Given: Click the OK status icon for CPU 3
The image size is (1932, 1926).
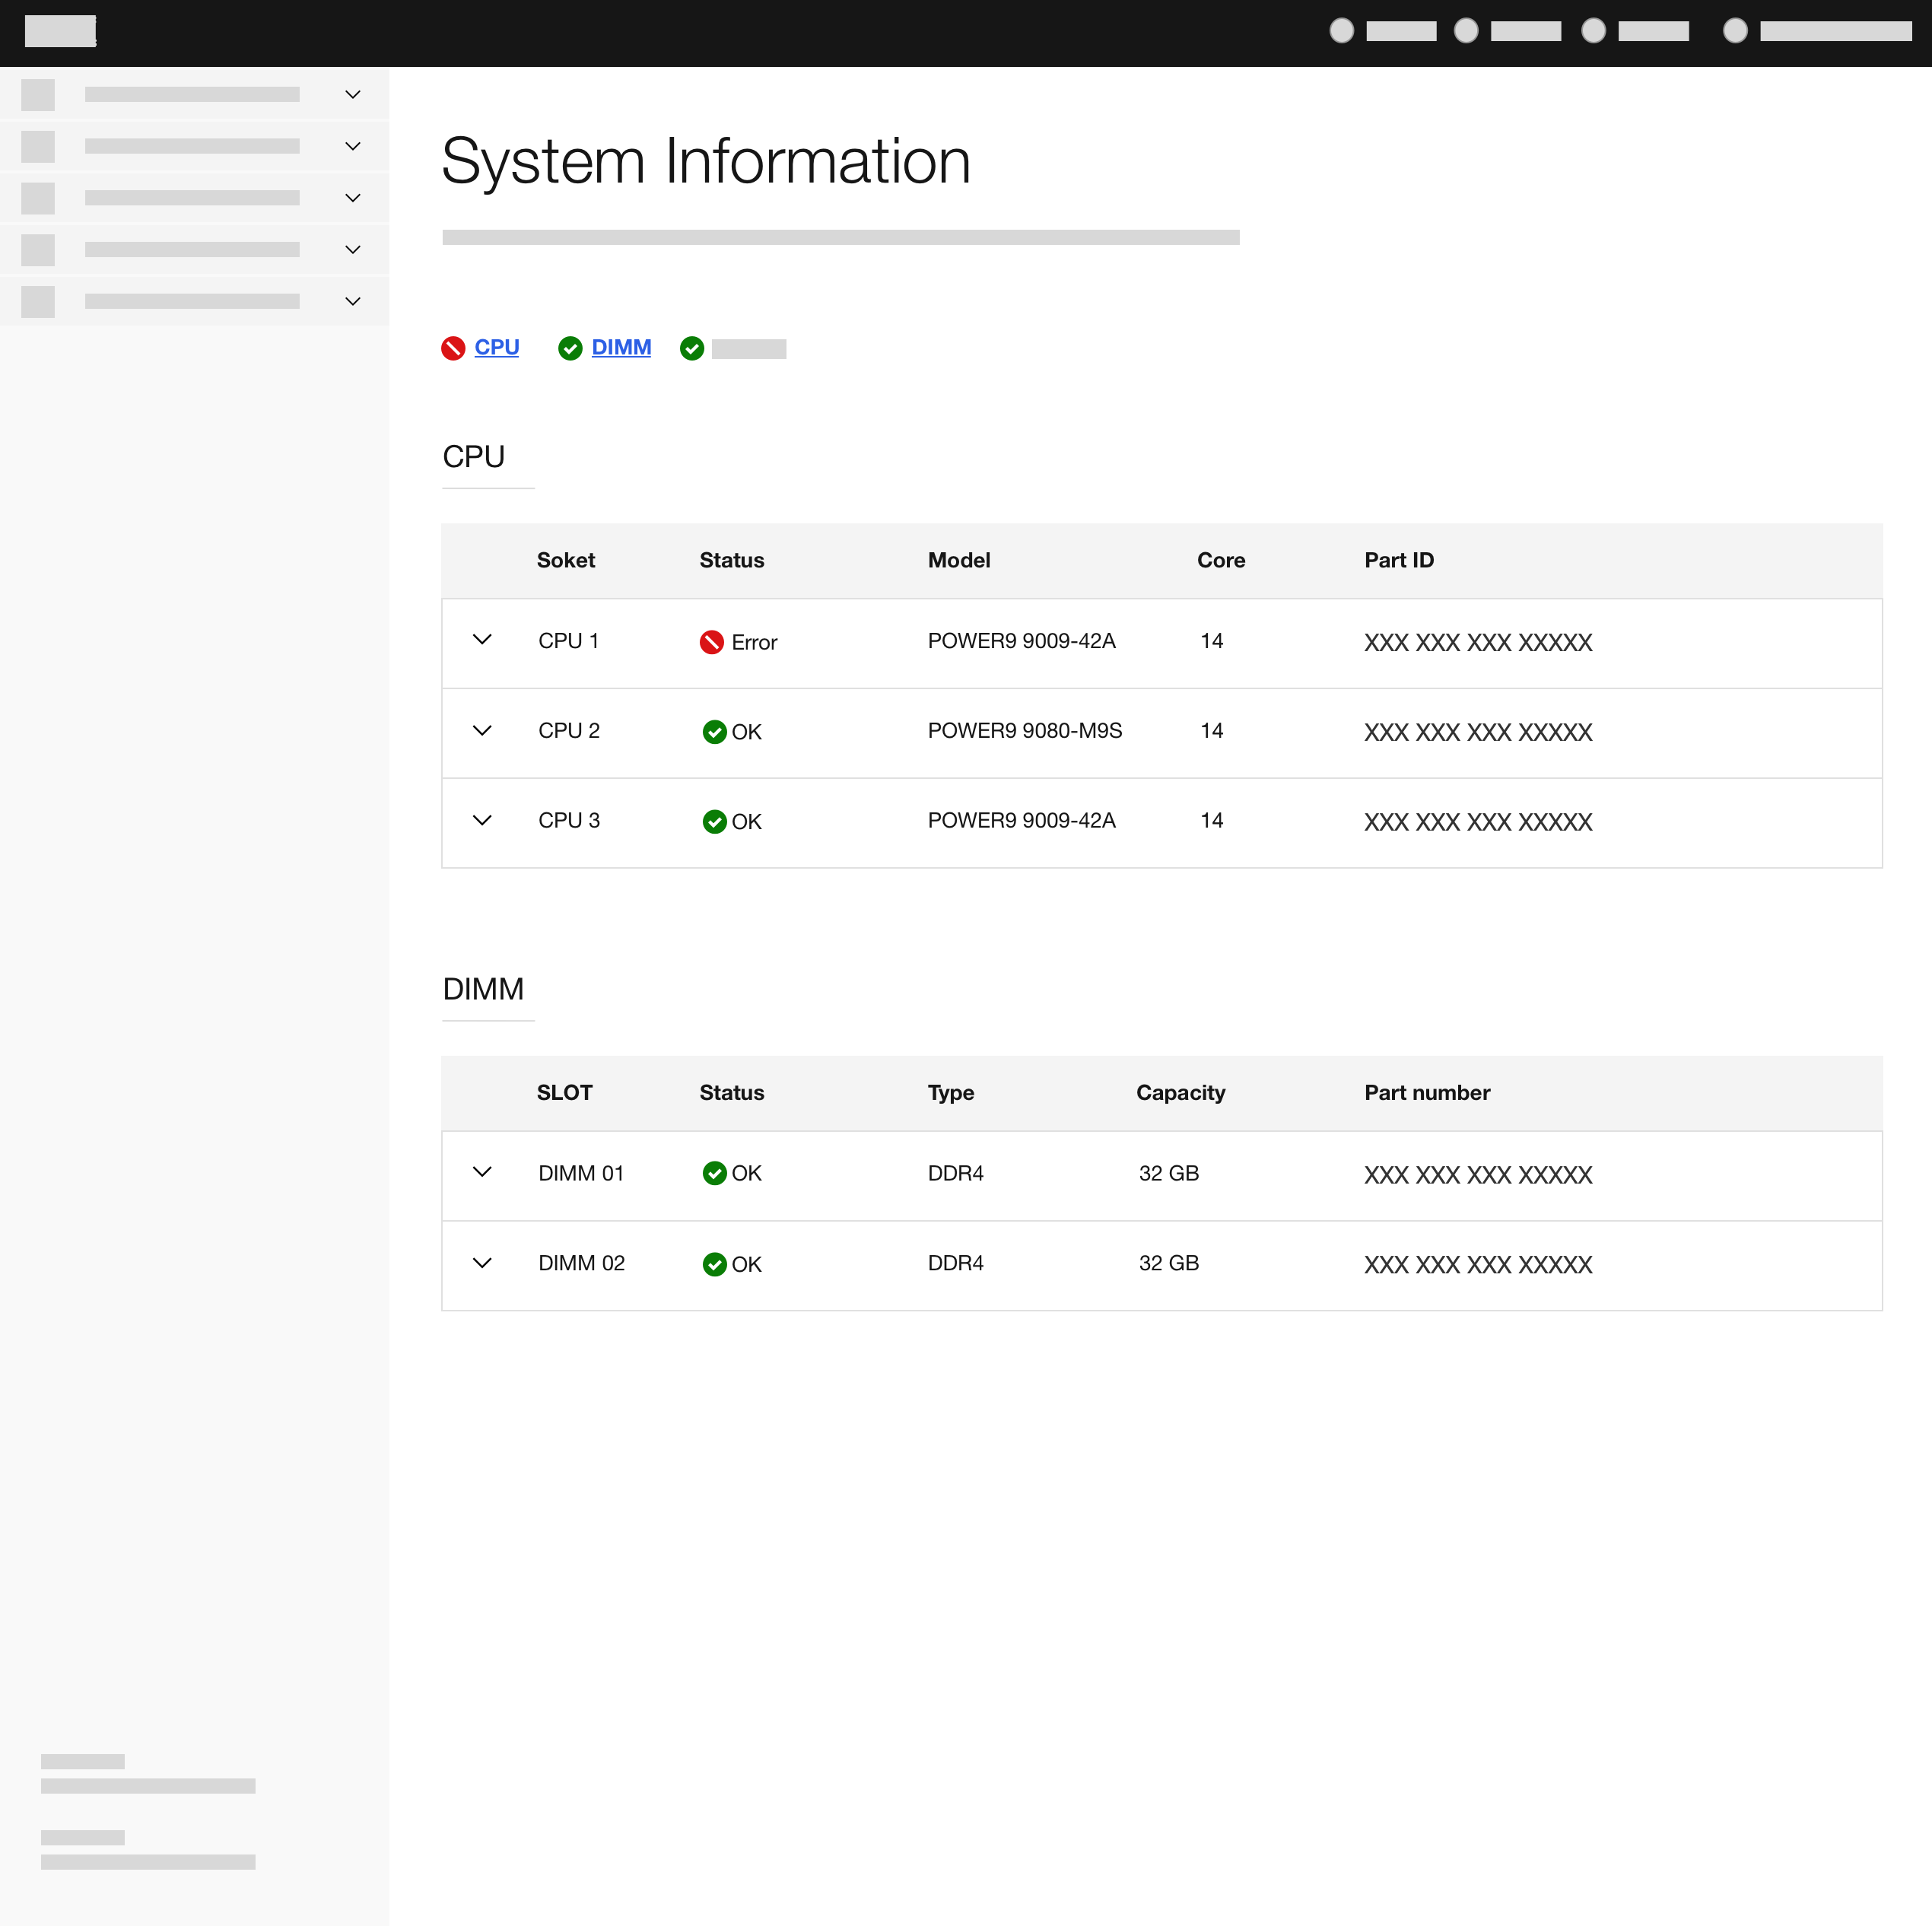Looking at the screenshot, I should tap(714, 821).
